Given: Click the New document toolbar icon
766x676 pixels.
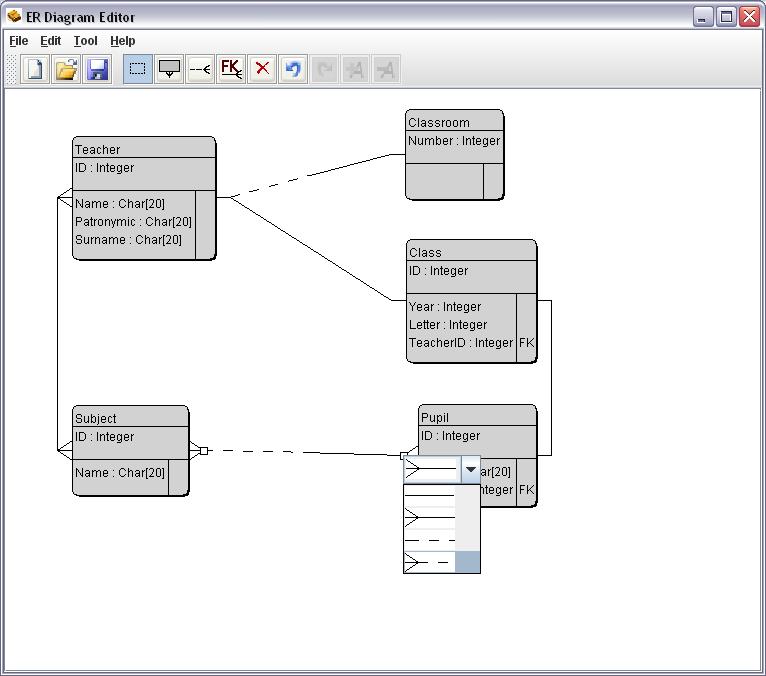Looking at the screenshot, I should [35, 69].
